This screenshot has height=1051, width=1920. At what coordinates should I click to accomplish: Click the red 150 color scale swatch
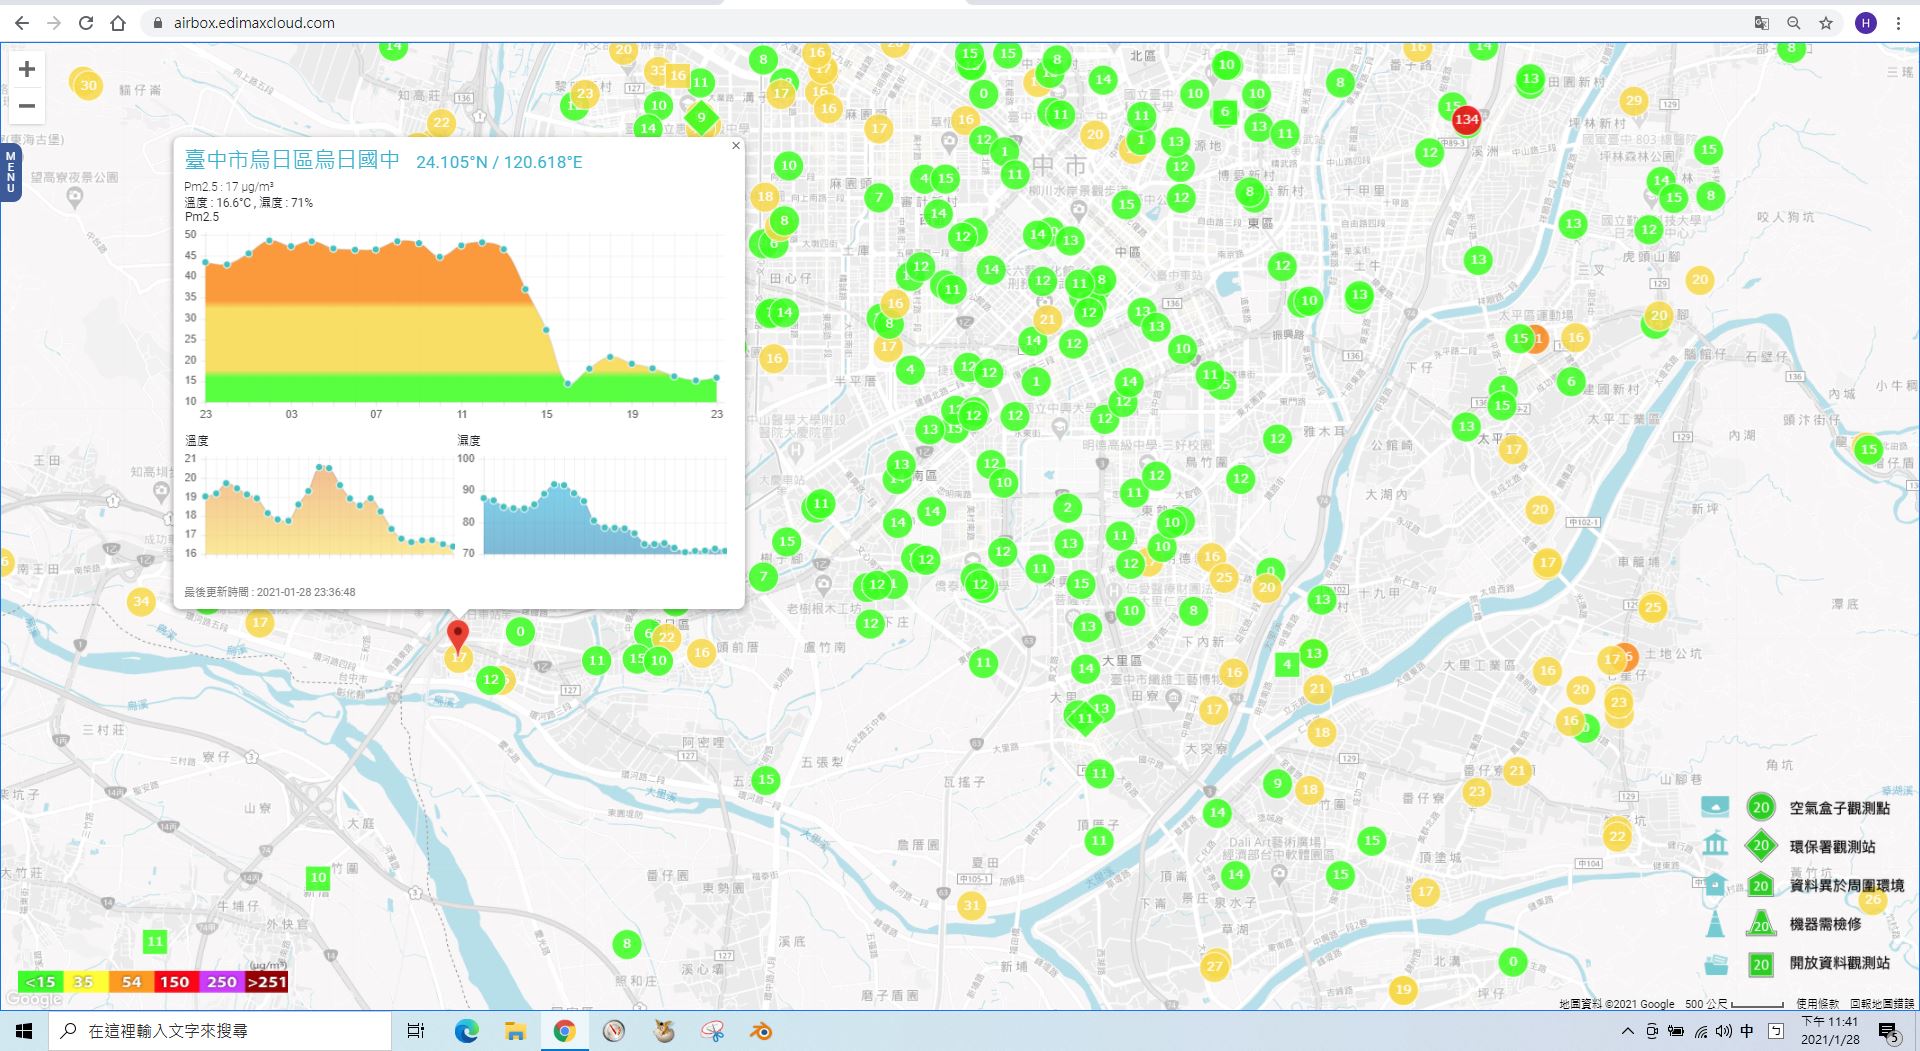tap(175, 982)
